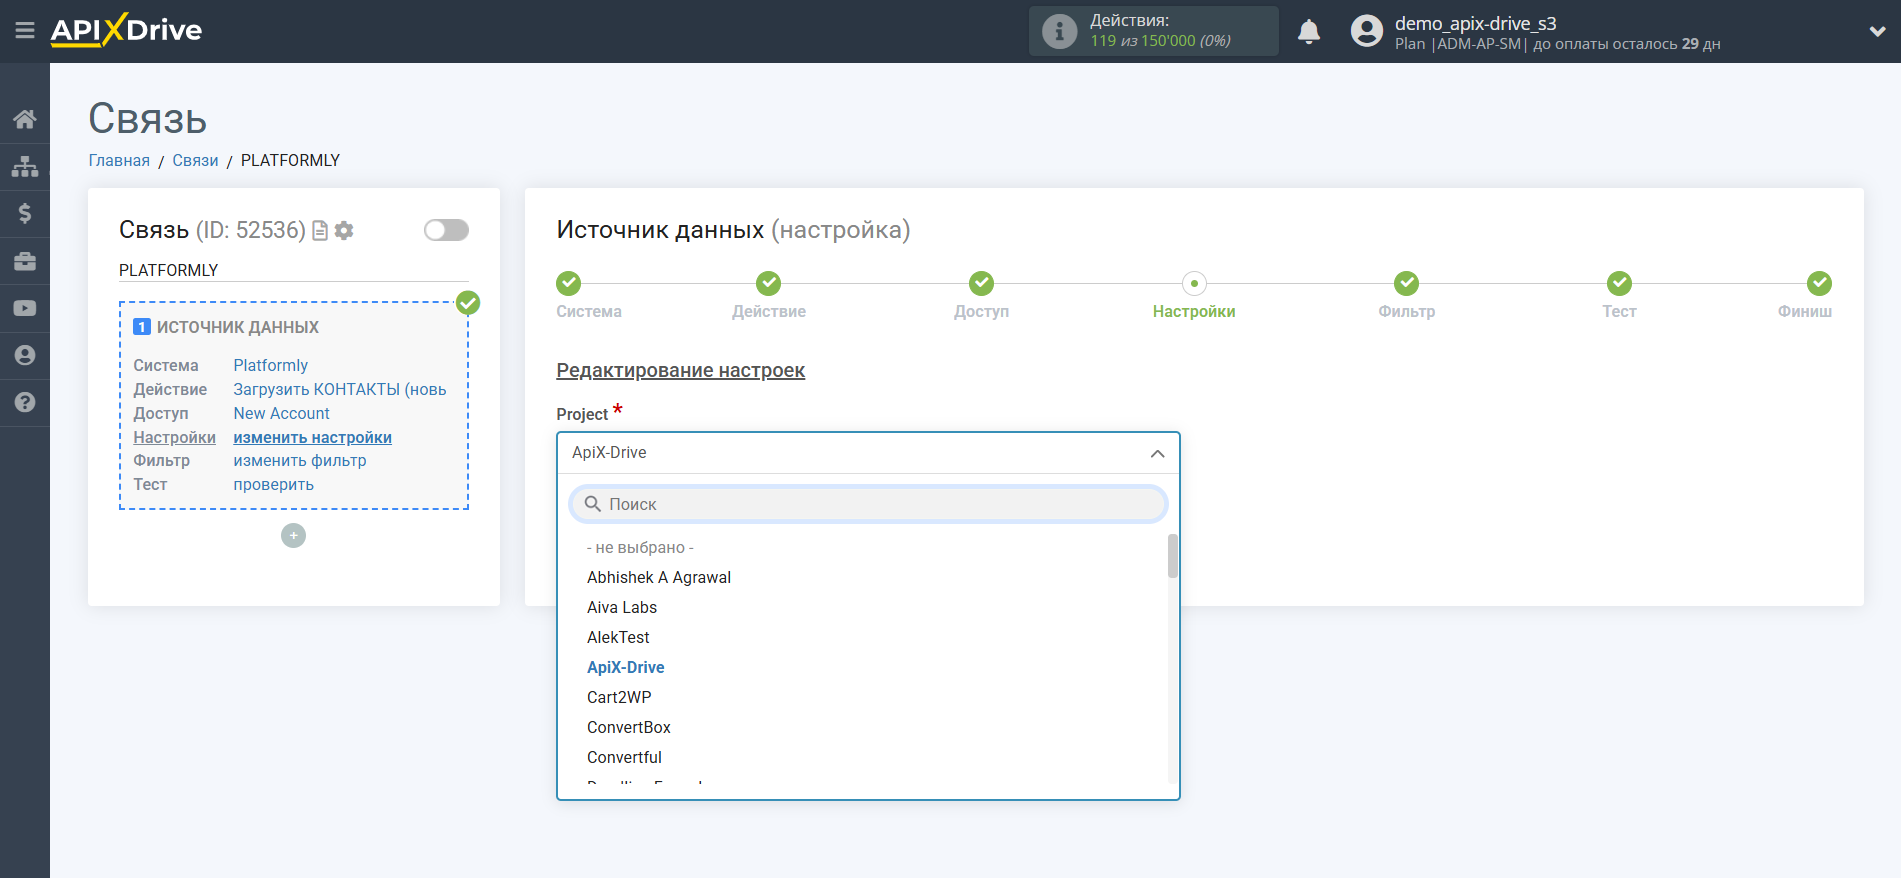The image size is (1901, 878).
Task: Click the plus button to add a block
Action: 293,536
